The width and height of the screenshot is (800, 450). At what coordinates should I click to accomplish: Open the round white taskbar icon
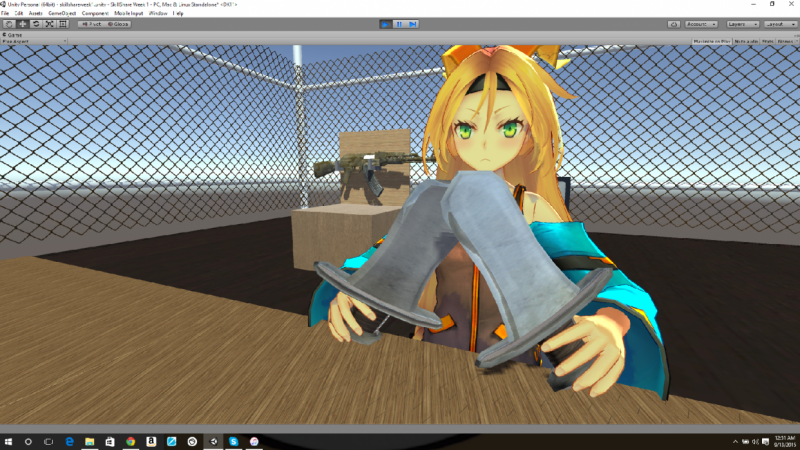pyautogui.click(x=192, y=442)
